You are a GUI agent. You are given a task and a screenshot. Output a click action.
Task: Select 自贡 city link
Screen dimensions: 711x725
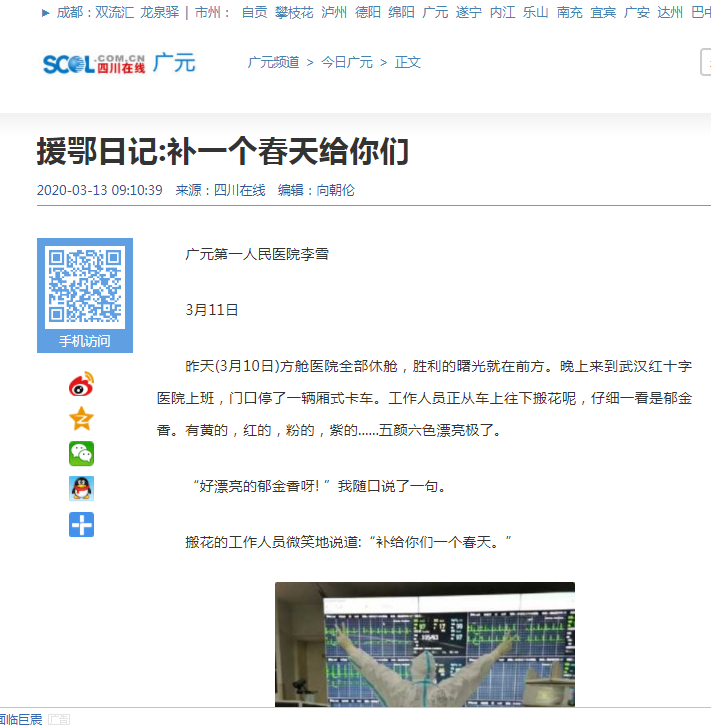tap(254, 13)
